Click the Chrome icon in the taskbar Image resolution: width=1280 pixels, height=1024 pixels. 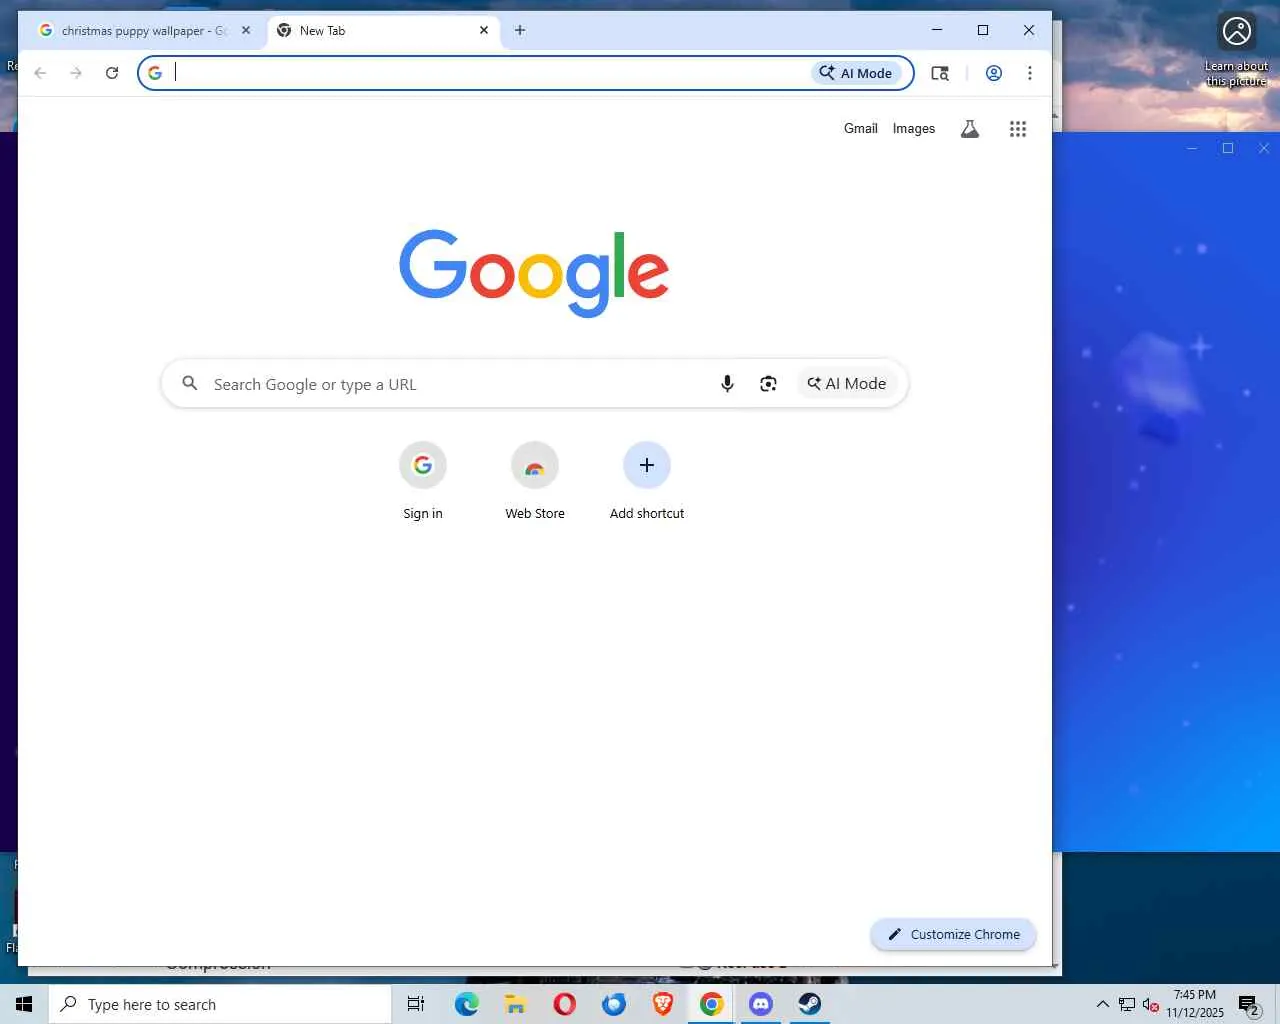point(711,1004)
